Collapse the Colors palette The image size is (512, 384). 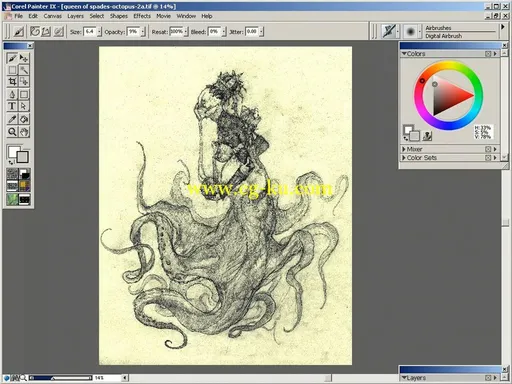pyautogui.click(x=404, y=54)
